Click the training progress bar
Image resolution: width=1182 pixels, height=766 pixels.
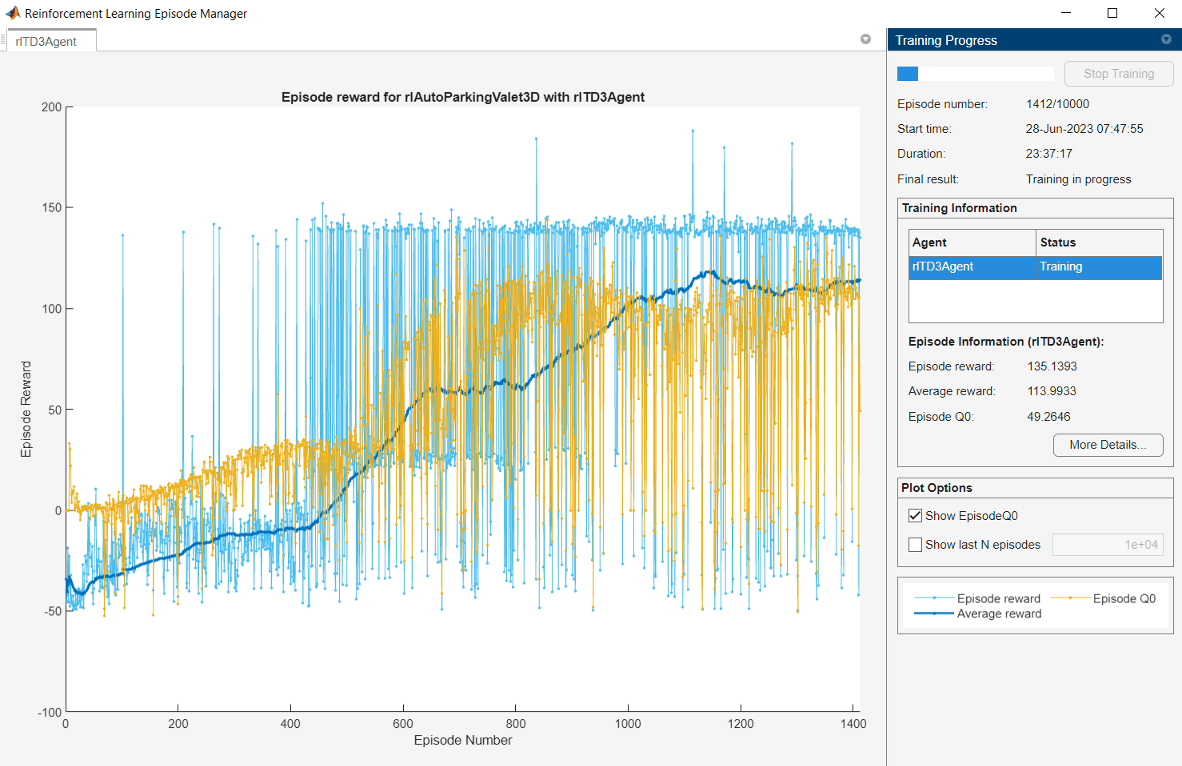coord(975,74)
